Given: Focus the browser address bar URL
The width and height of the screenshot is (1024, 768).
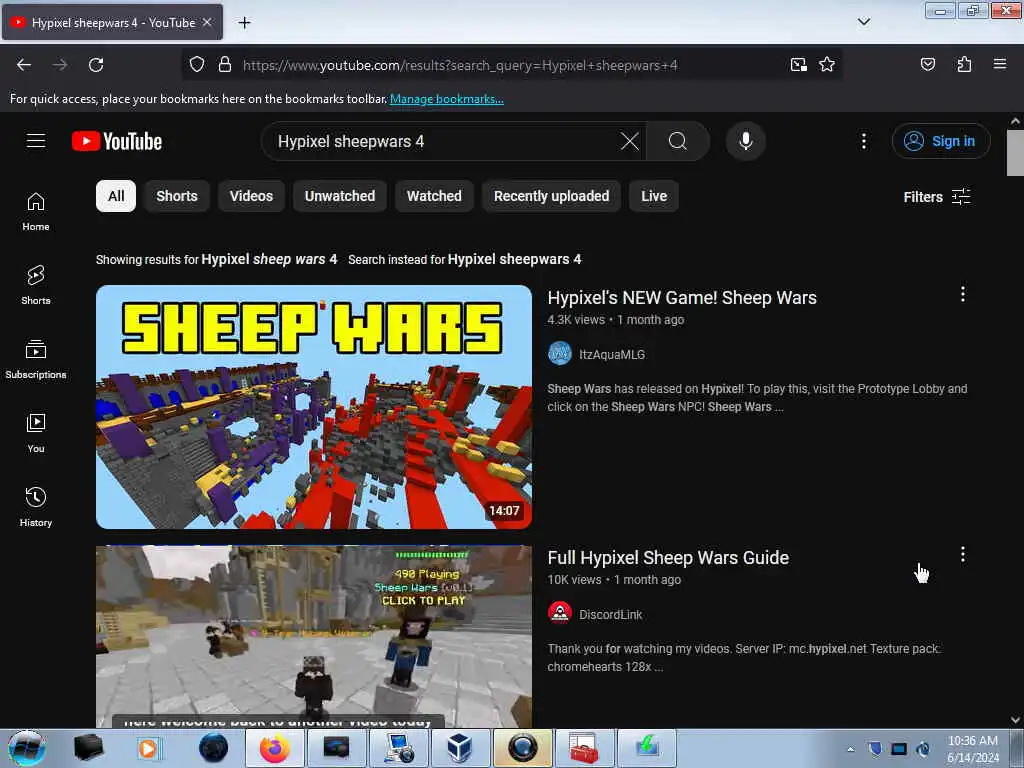Looking at the screenshot, I should [460, 65].
